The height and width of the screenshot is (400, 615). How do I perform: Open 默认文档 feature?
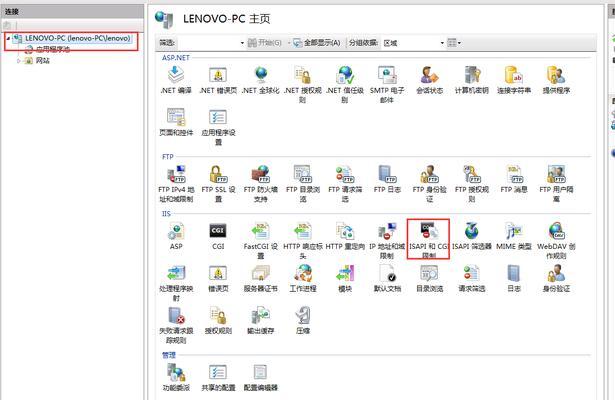[387, 278]
